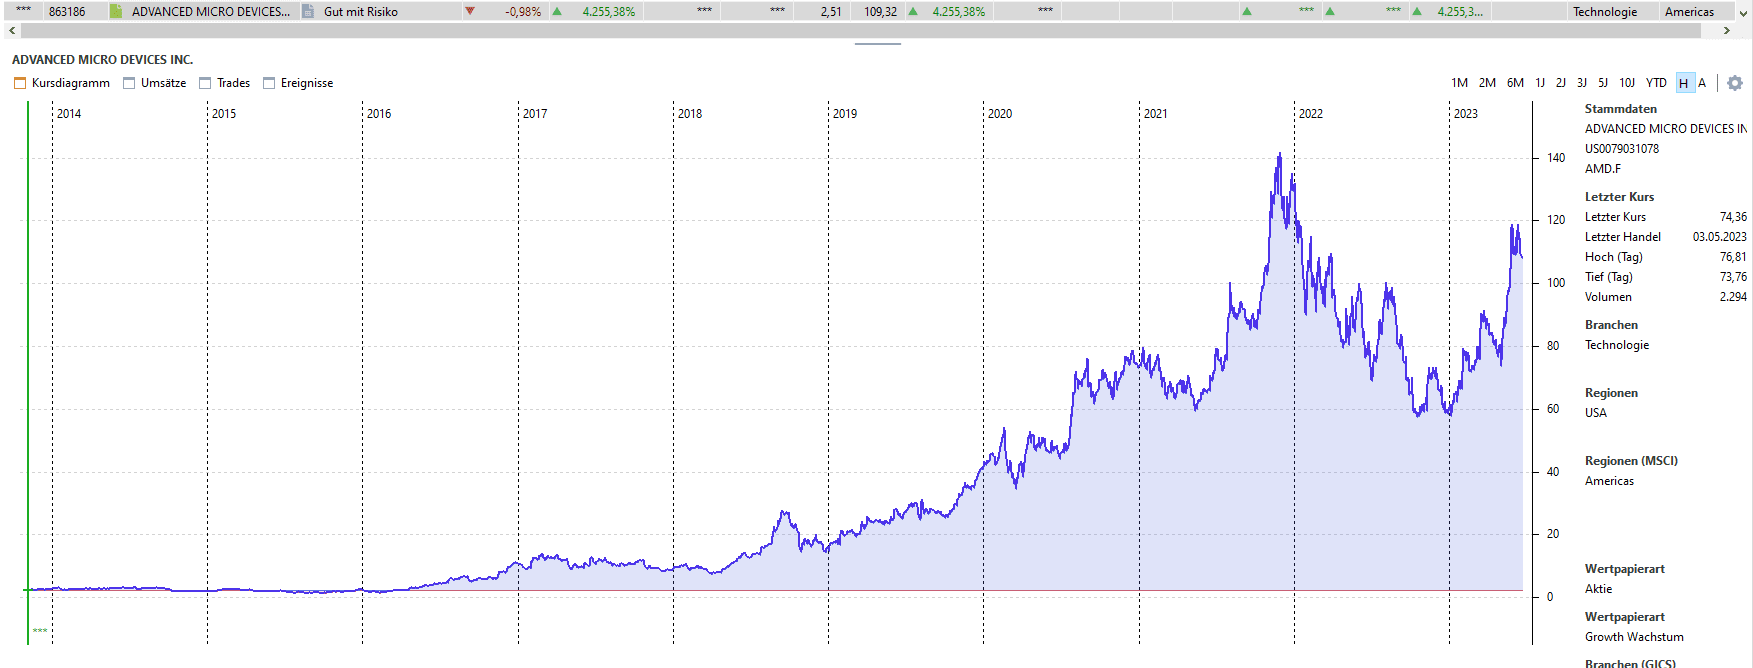Click the Technologie cell in table row
Viewport: 1753px width, 668px height.
(x=1605, y=12)
